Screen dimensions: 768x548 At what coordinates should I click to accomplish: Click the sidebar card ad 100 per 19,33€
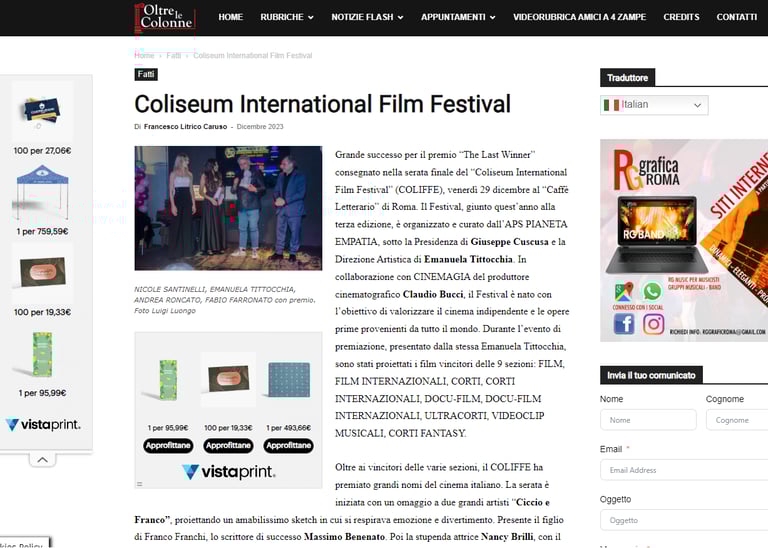tap(42, 280)
